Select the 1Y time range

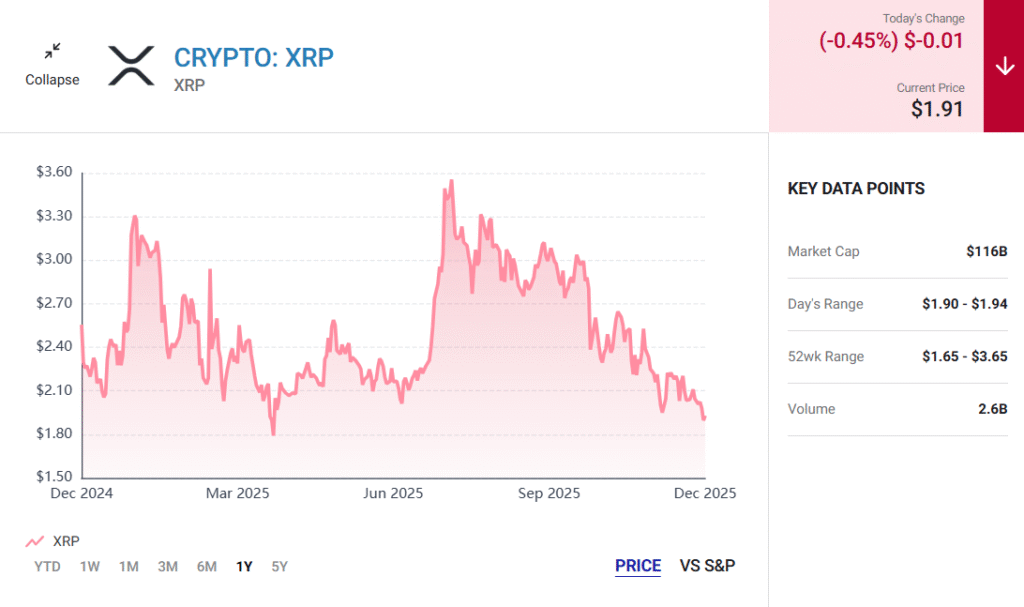click(x=244, y=567)
